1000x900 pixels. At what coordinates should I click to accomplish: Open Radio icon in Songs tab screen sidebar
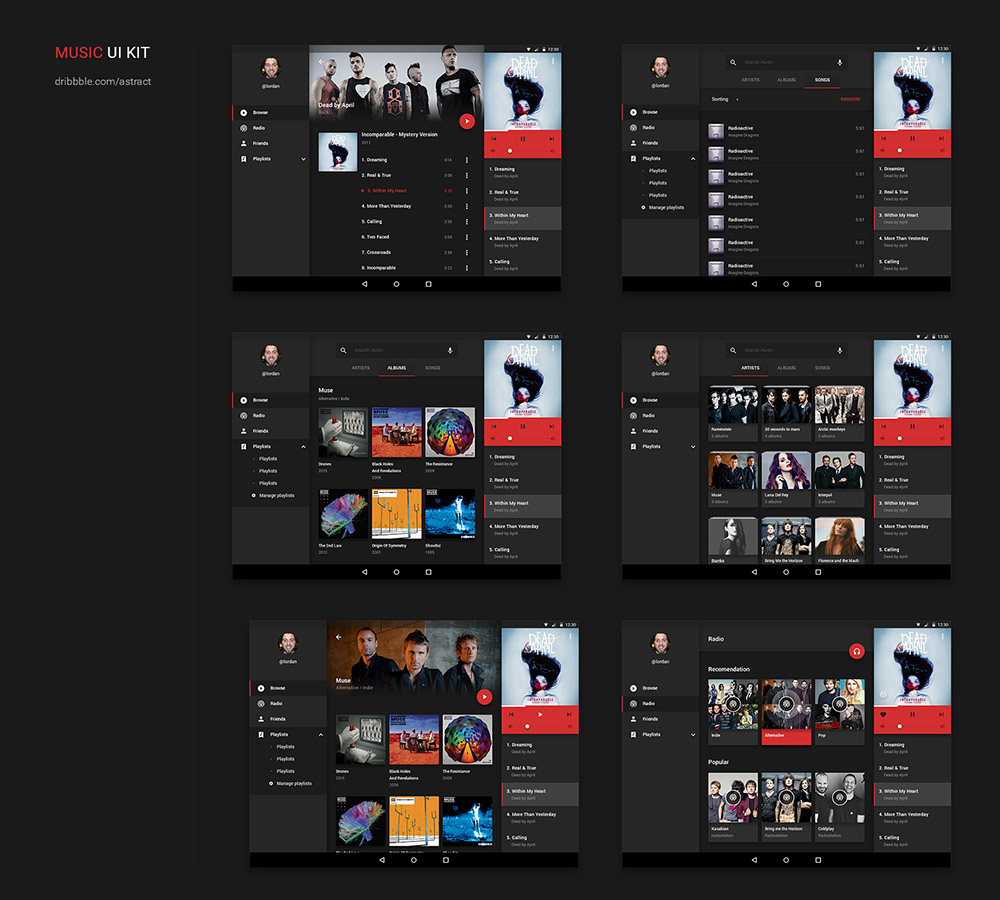633,128
